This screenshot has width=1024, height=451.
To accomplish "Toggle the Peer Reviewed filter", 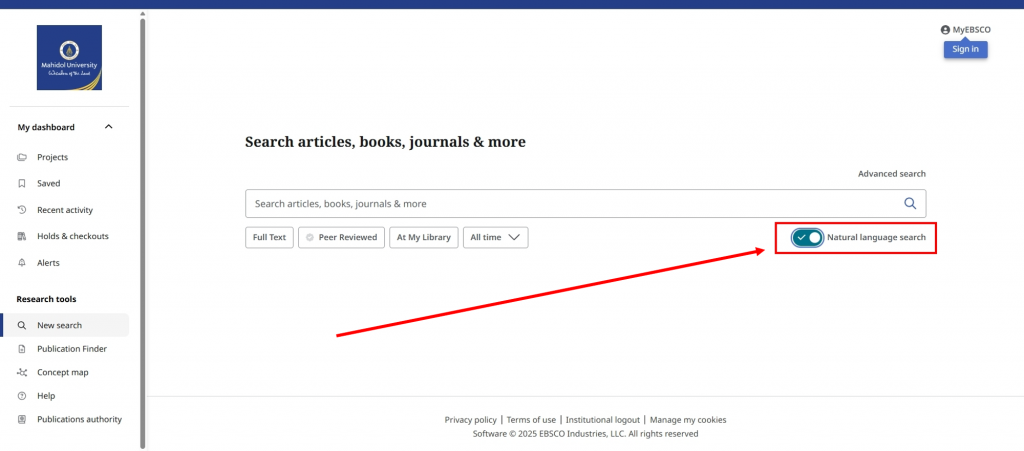I will point(342,238).
